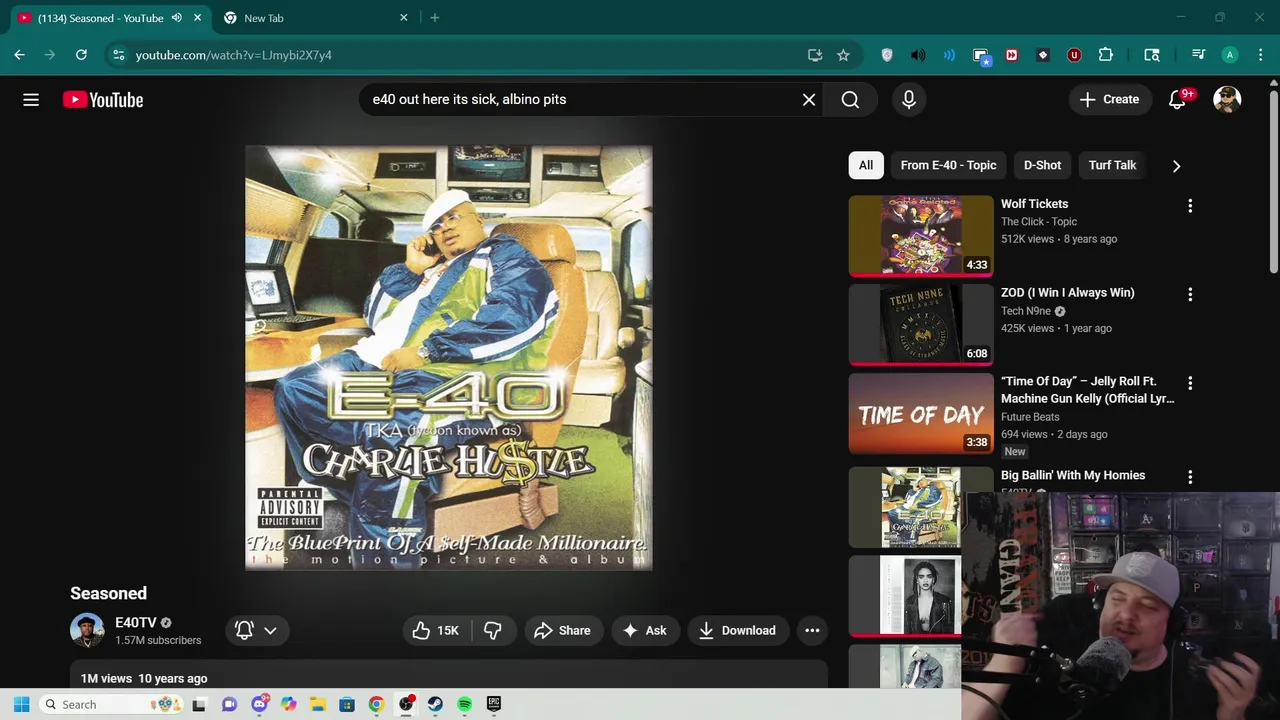
Task: Download the Seasoned video
Action: point(737,630)
